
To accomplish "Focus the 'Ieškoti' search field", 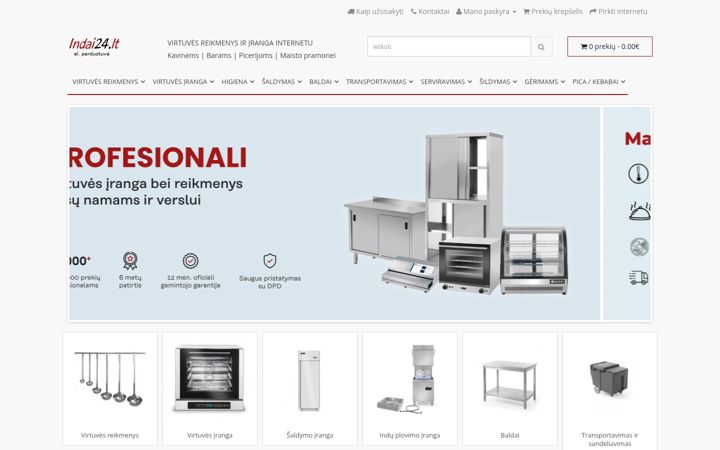I will 449,47.
